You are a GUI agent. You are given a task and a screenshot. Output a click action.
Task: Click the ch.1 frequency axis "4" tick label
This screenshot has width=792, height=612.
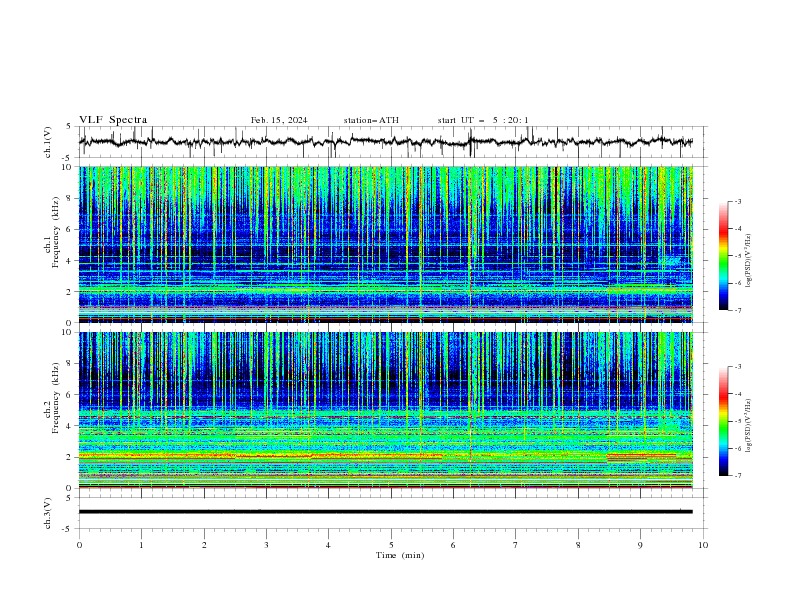tap(70, 261)
